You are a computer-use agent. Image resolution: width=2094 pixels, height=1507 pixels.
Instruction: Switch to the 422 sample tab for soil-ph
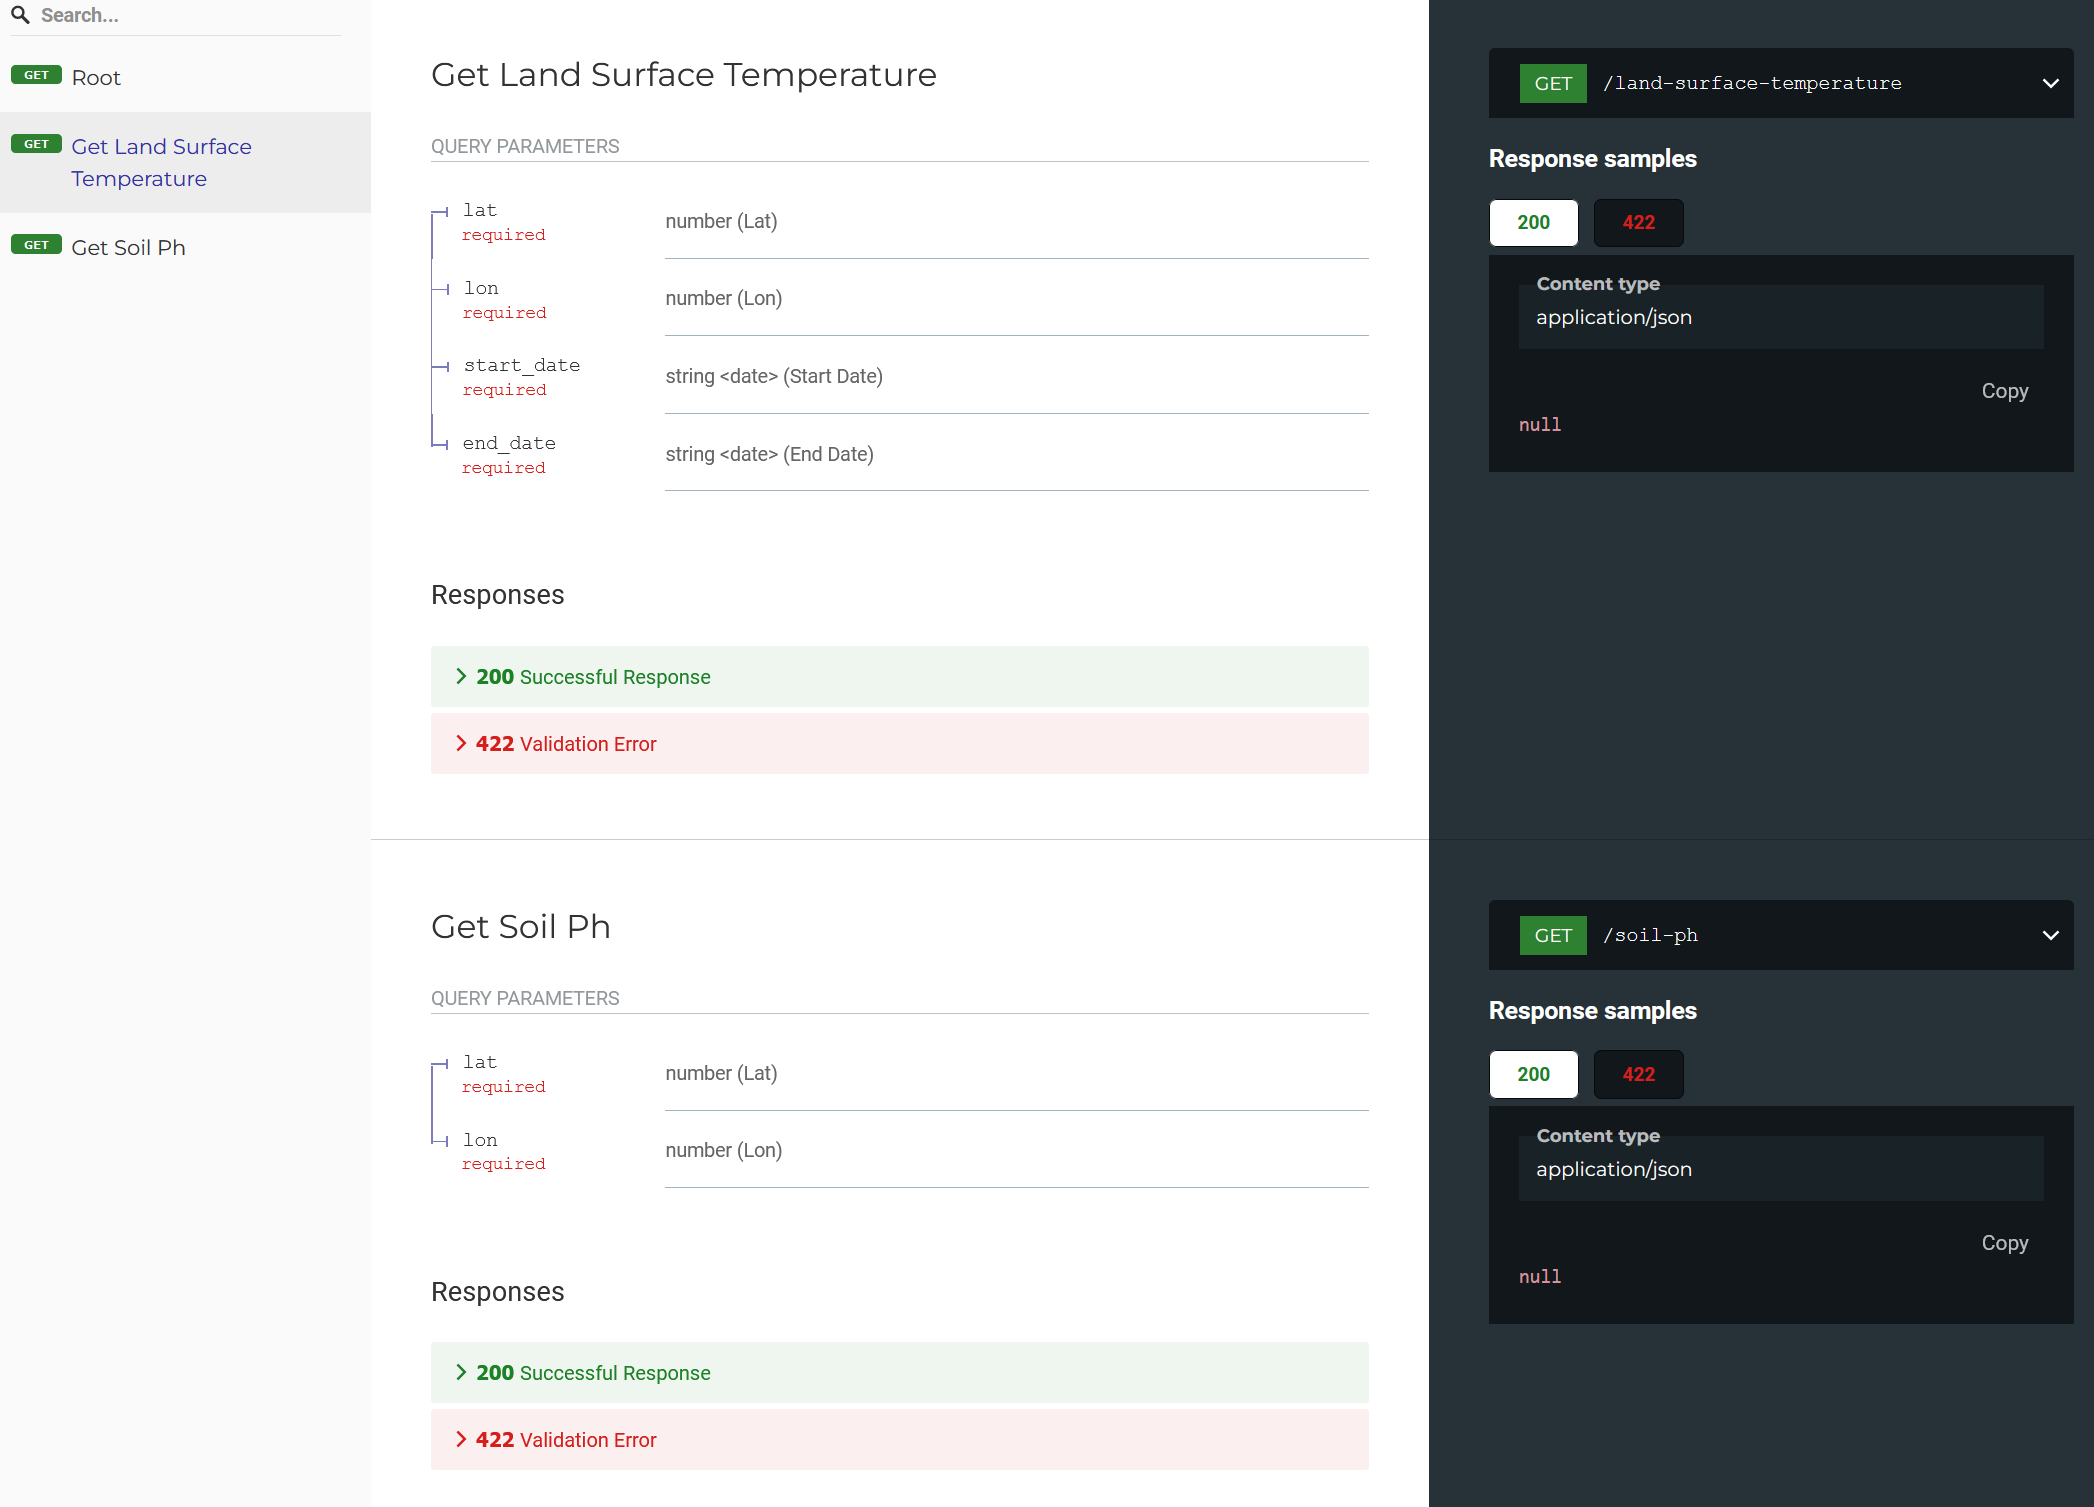coord(1638,1075)
